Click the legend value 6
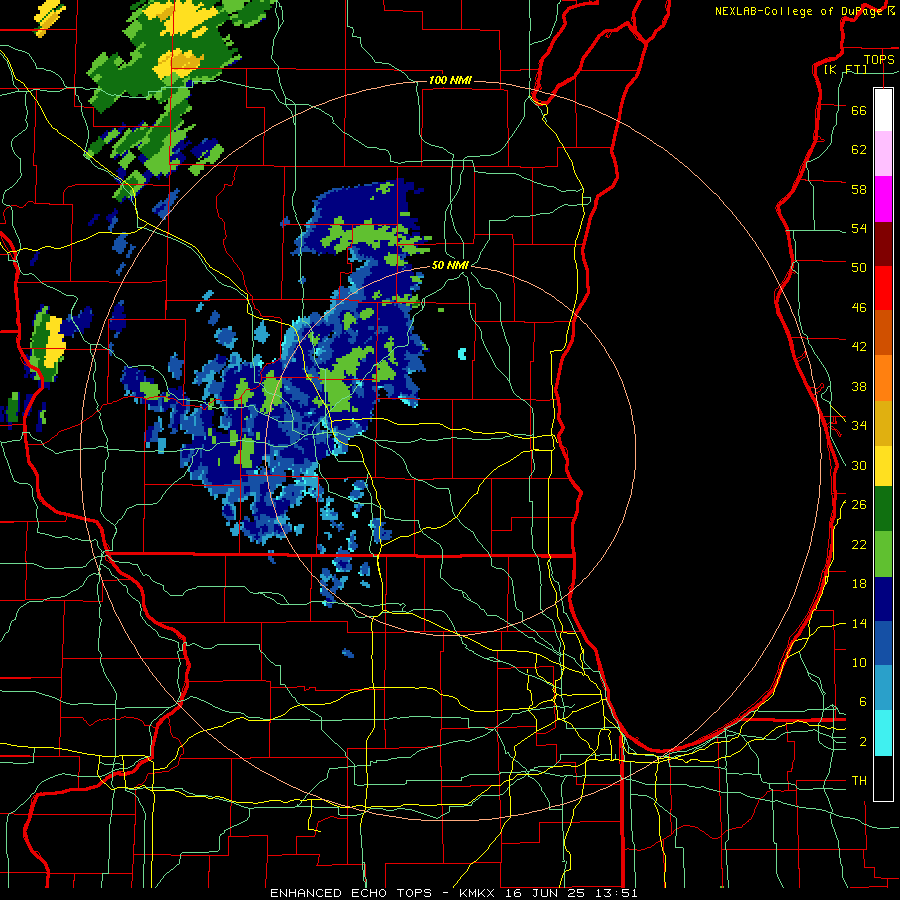Image resolution: width=900 pixels, height=900 pixels. tap(863, 701)
